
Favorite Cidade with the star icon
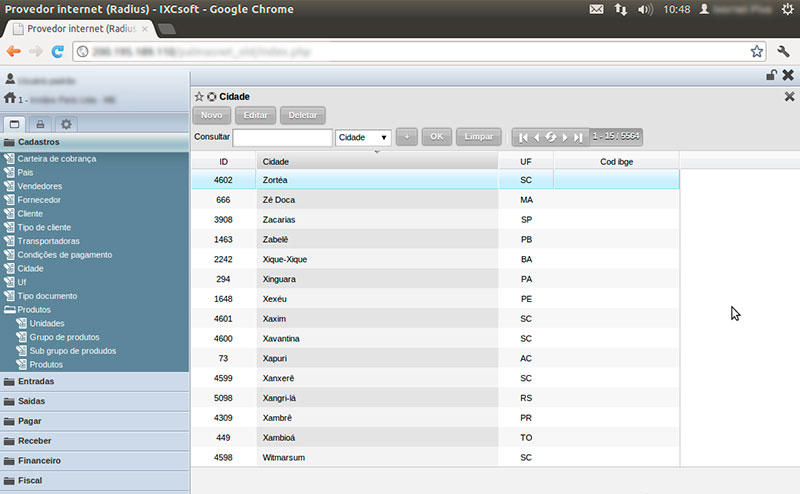[199, 96]
